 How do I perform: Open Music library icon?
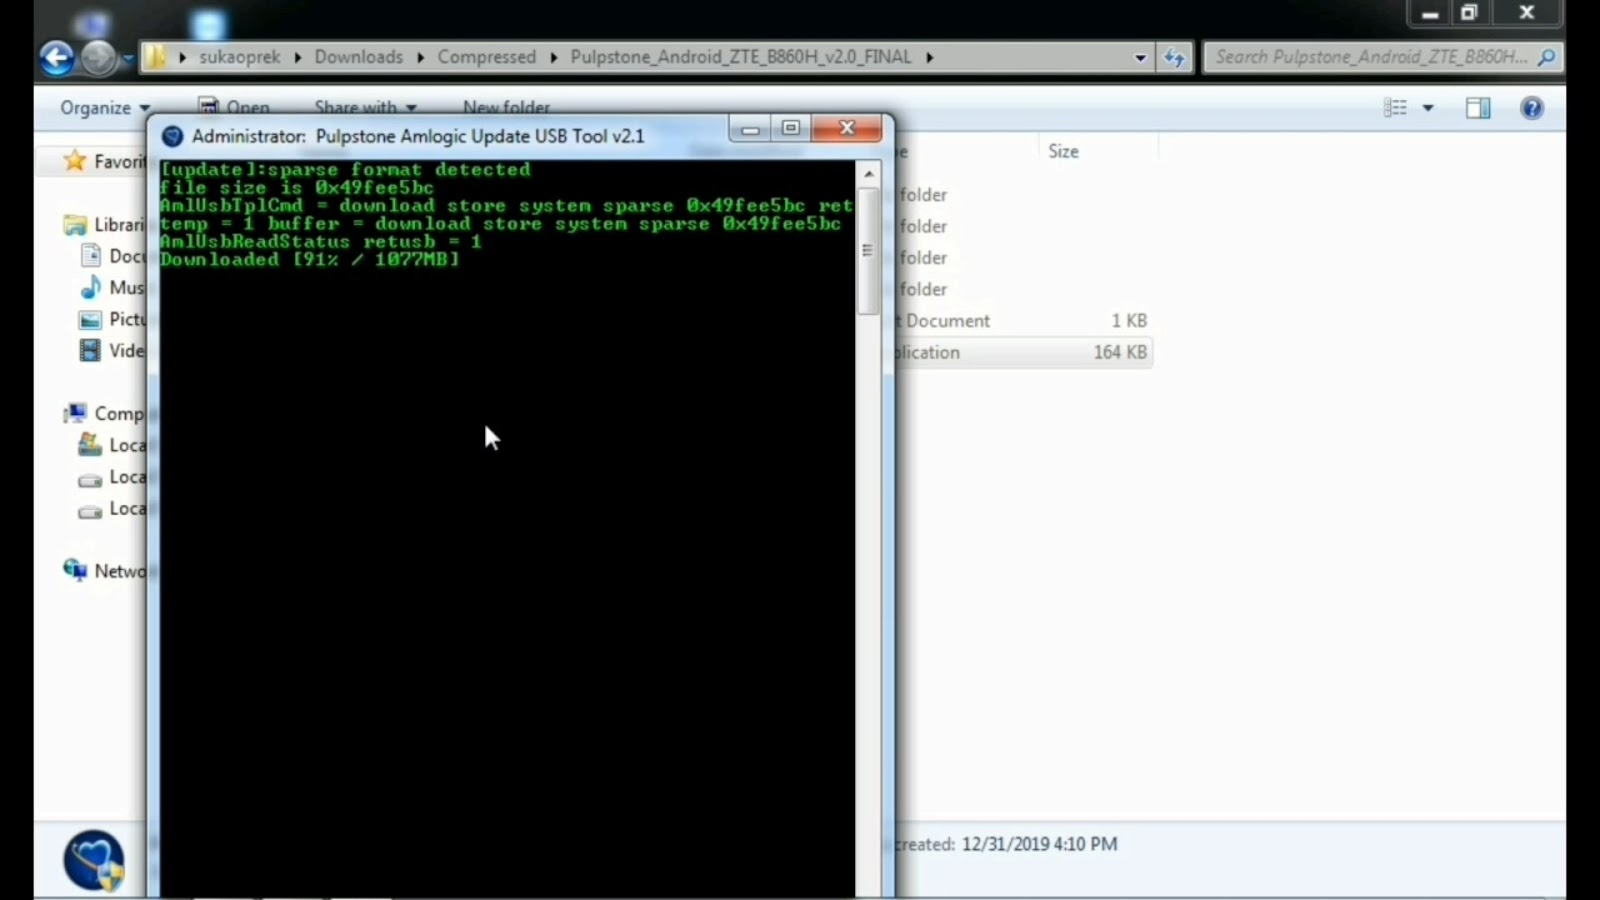point(90,287)
